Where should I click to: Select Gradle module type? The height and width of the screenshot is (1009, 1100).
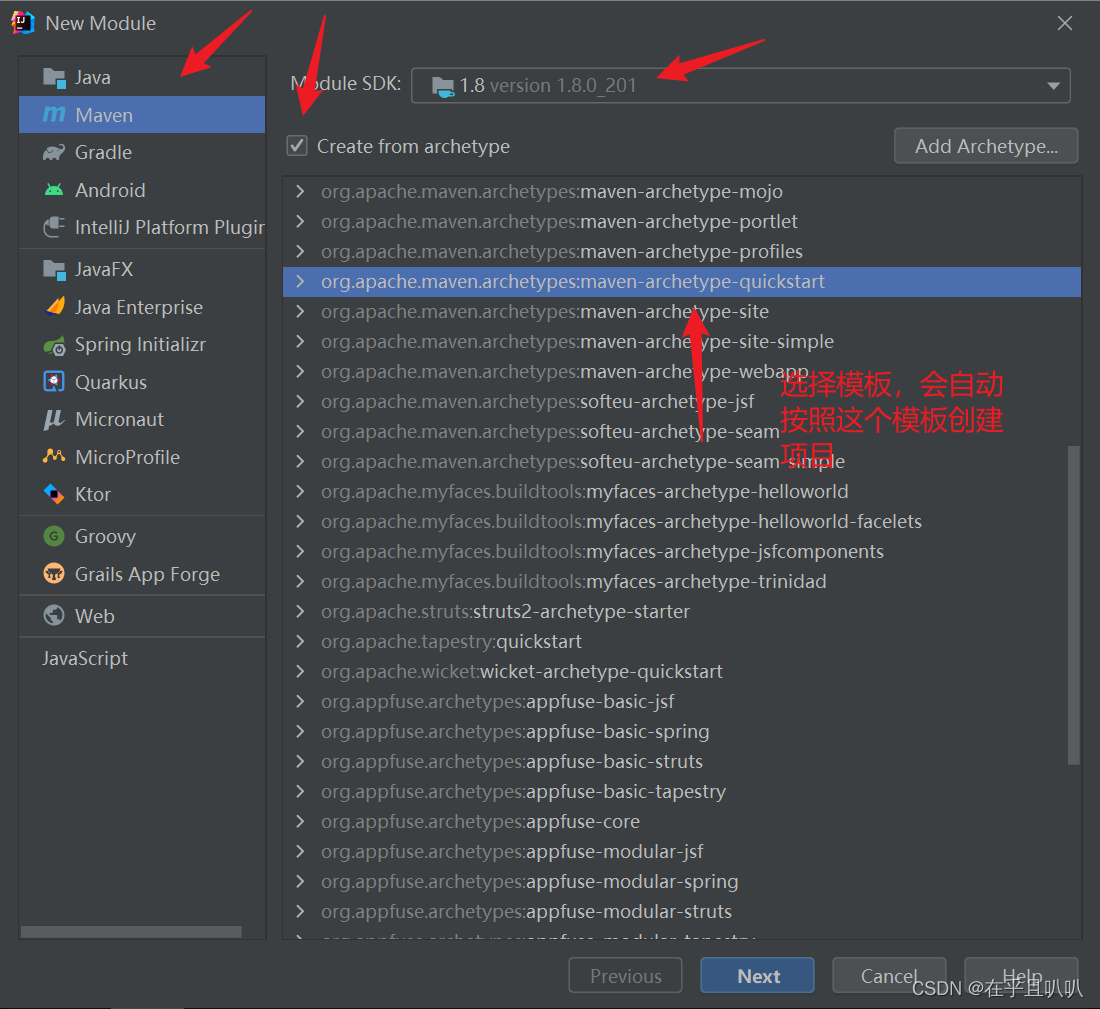[142, 152]
